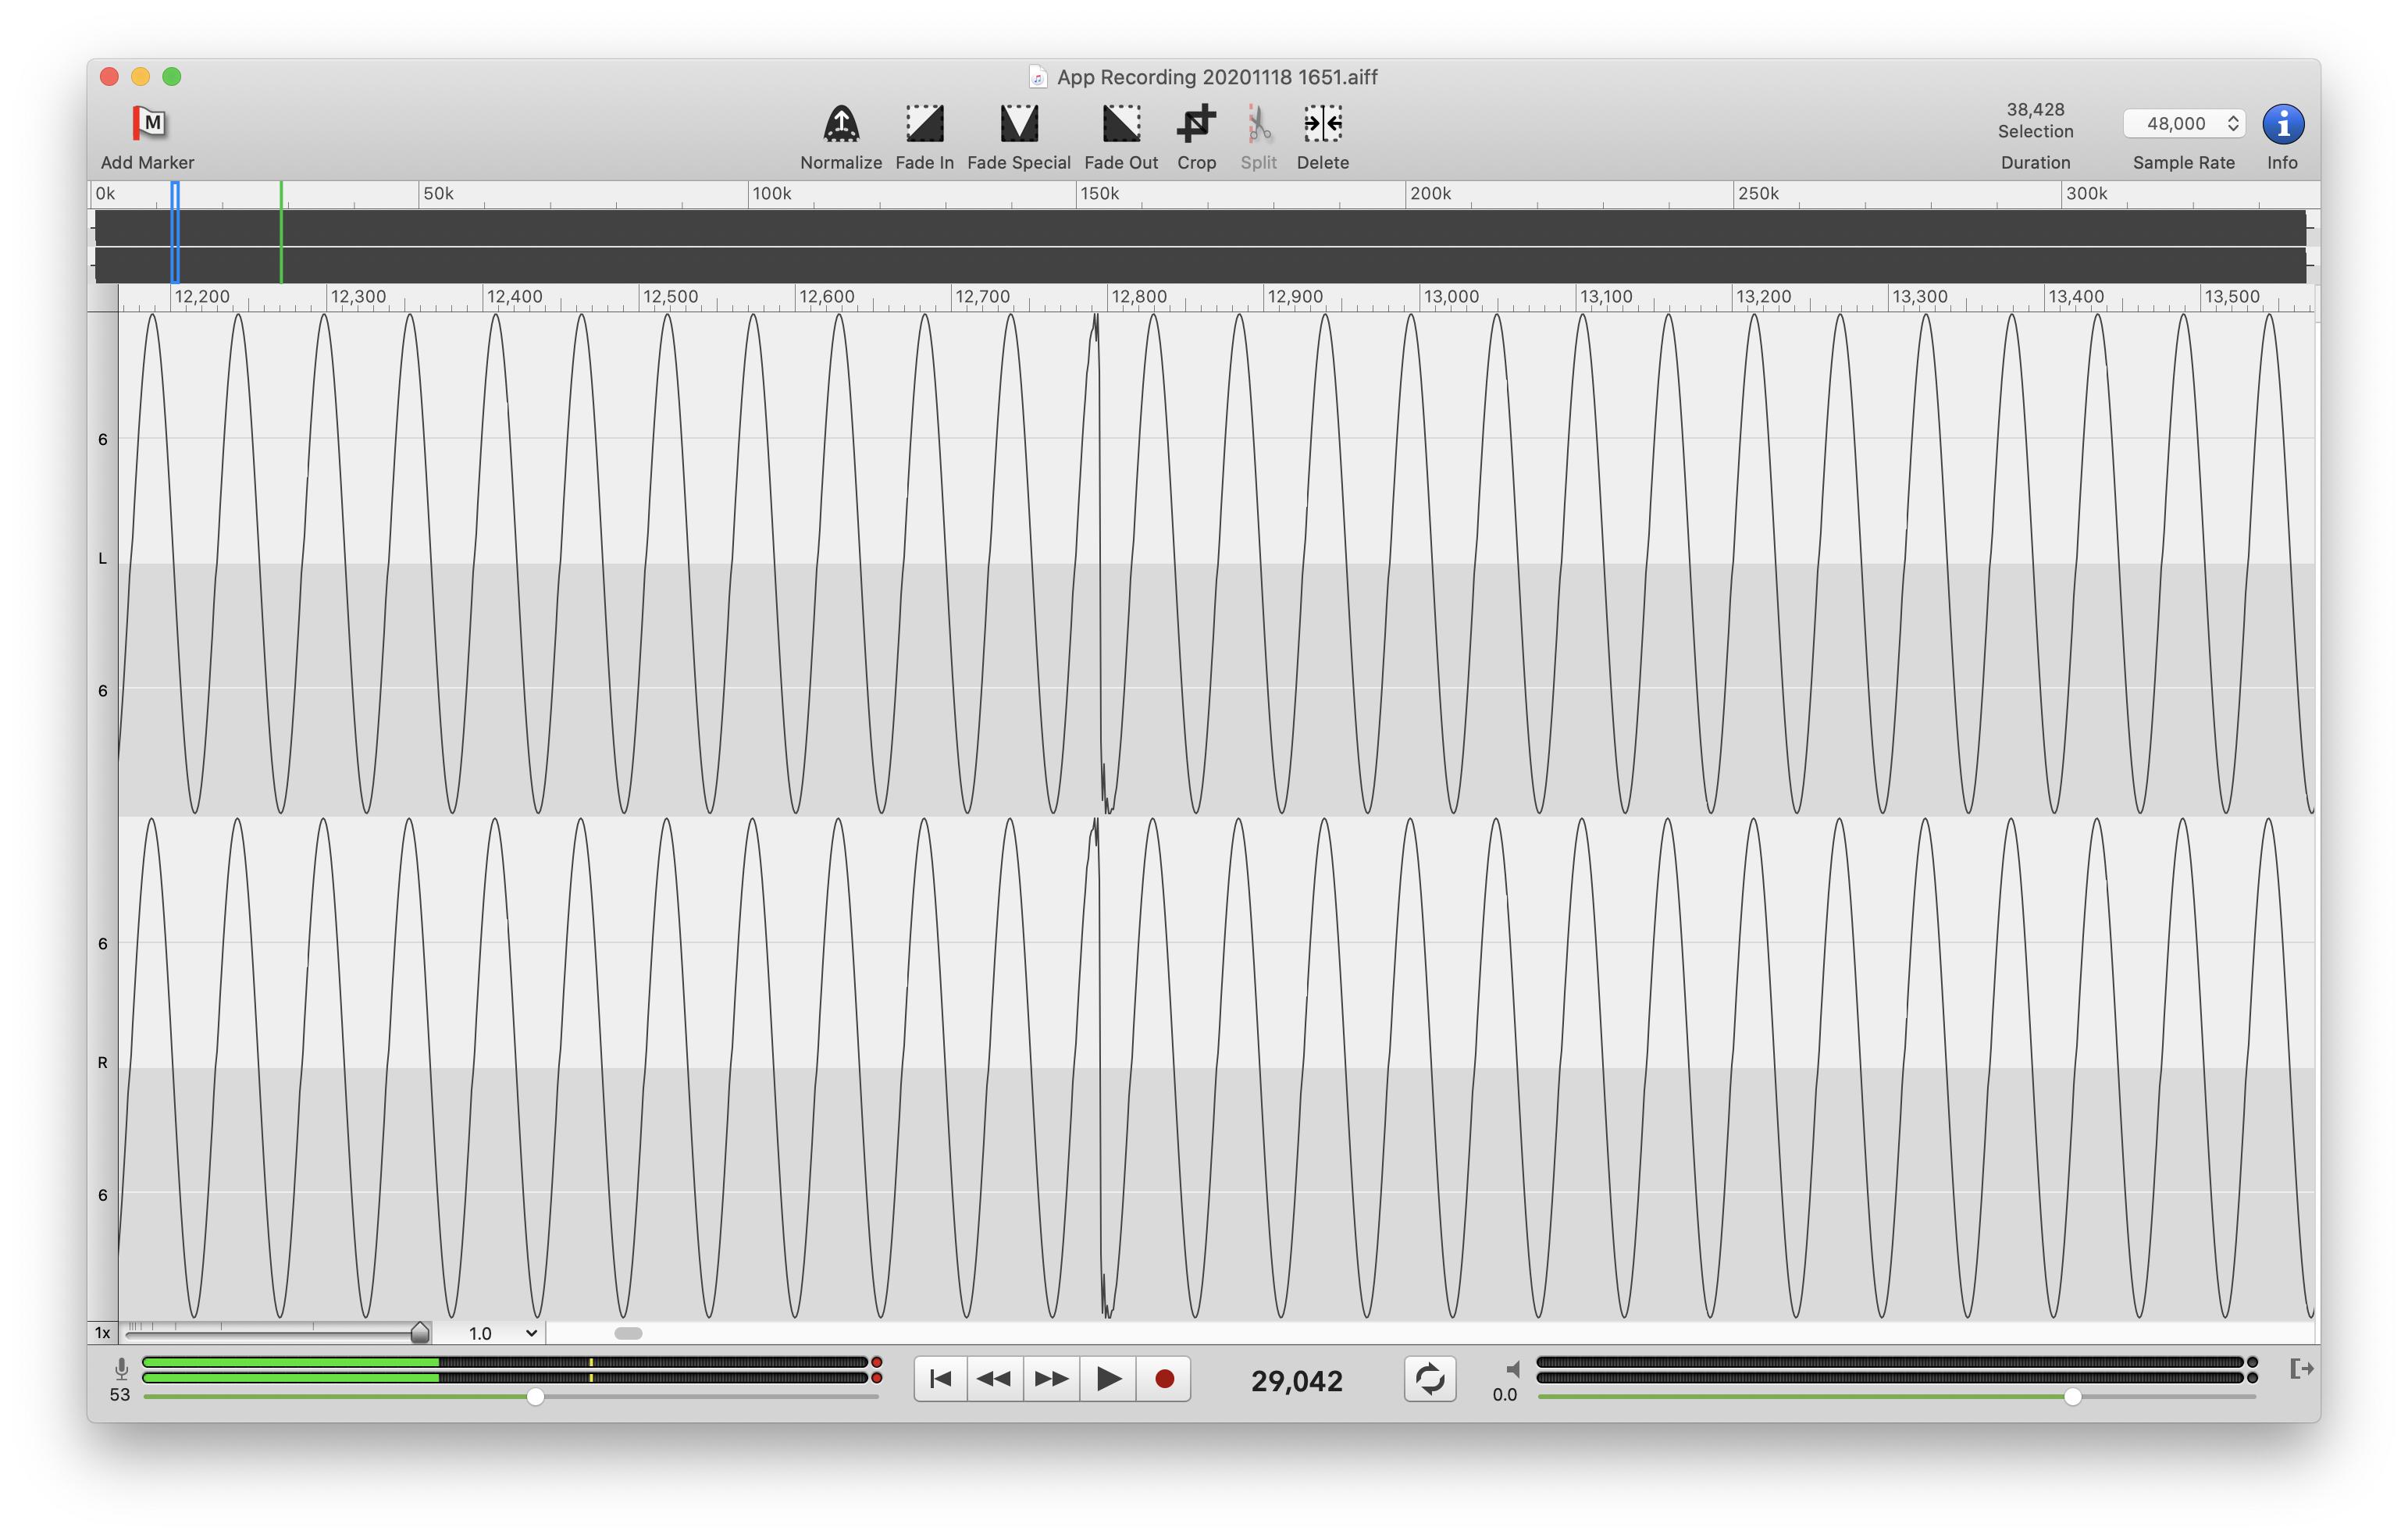Crop the selection with Crop tool
The width and height of the screenshot is (2408, 1538).
click(1195, 124)
